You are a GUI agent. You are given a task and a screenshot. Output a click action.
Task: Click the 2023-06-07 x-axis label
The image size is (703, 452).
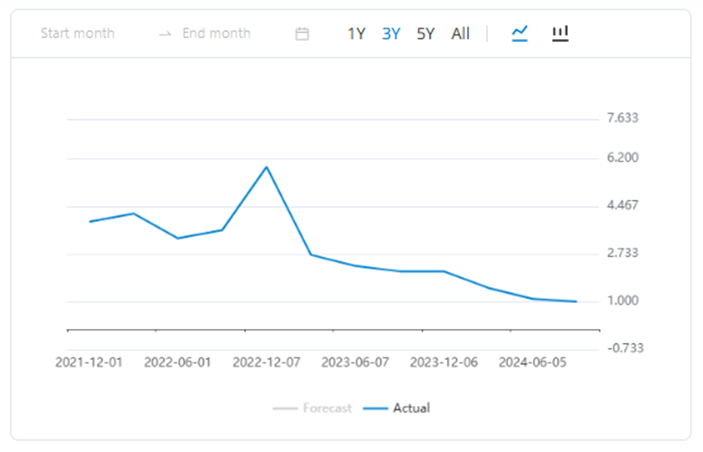(356, 361)
